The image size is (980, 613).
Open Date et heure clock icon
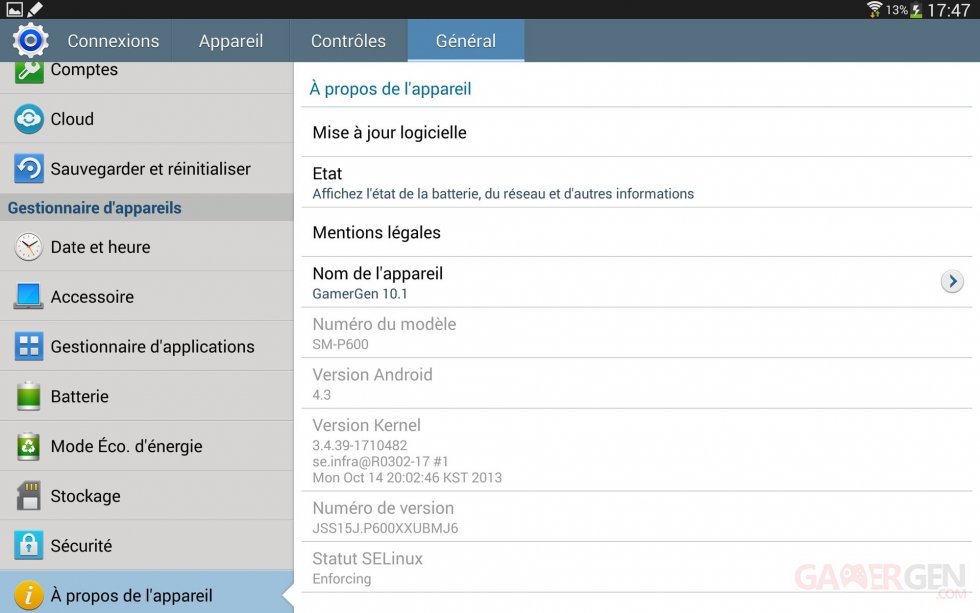[x=29, y=247]
